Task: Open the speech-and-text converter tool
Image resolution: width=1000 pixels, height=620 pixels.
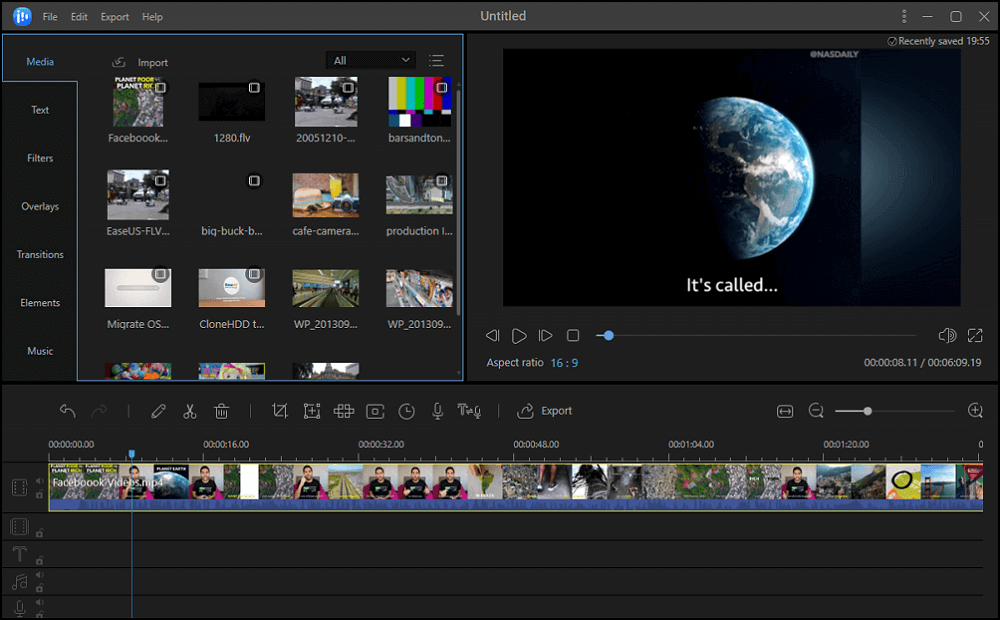Action: (x=469, y=411)
